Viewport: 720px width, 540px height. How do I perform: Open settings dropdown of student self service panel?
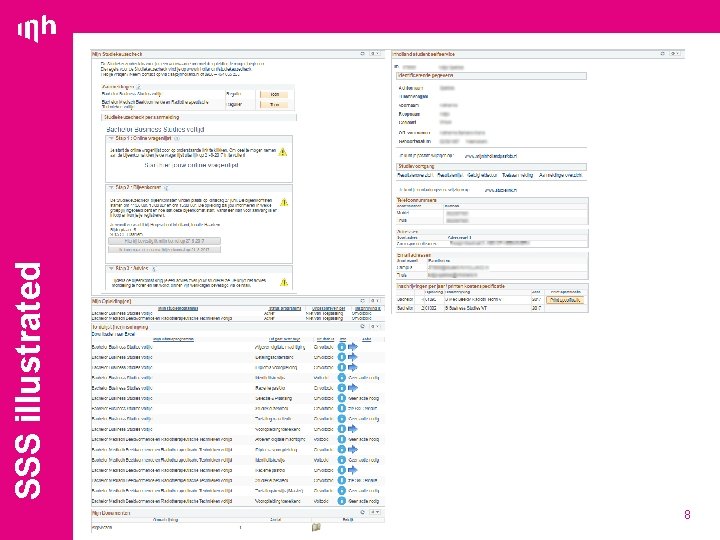pos(675,54)
